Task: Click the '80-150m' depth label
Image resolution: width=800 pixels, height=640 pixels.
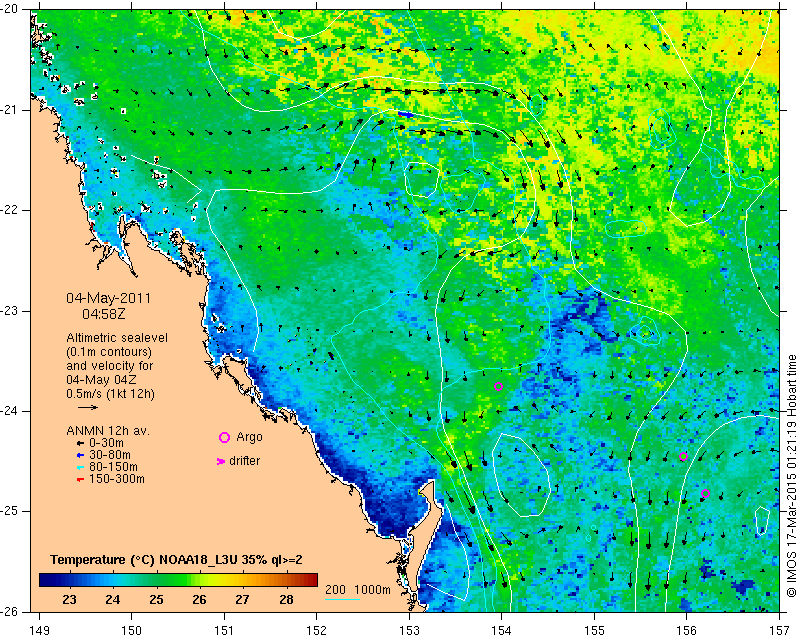Action: coord(113,467)
